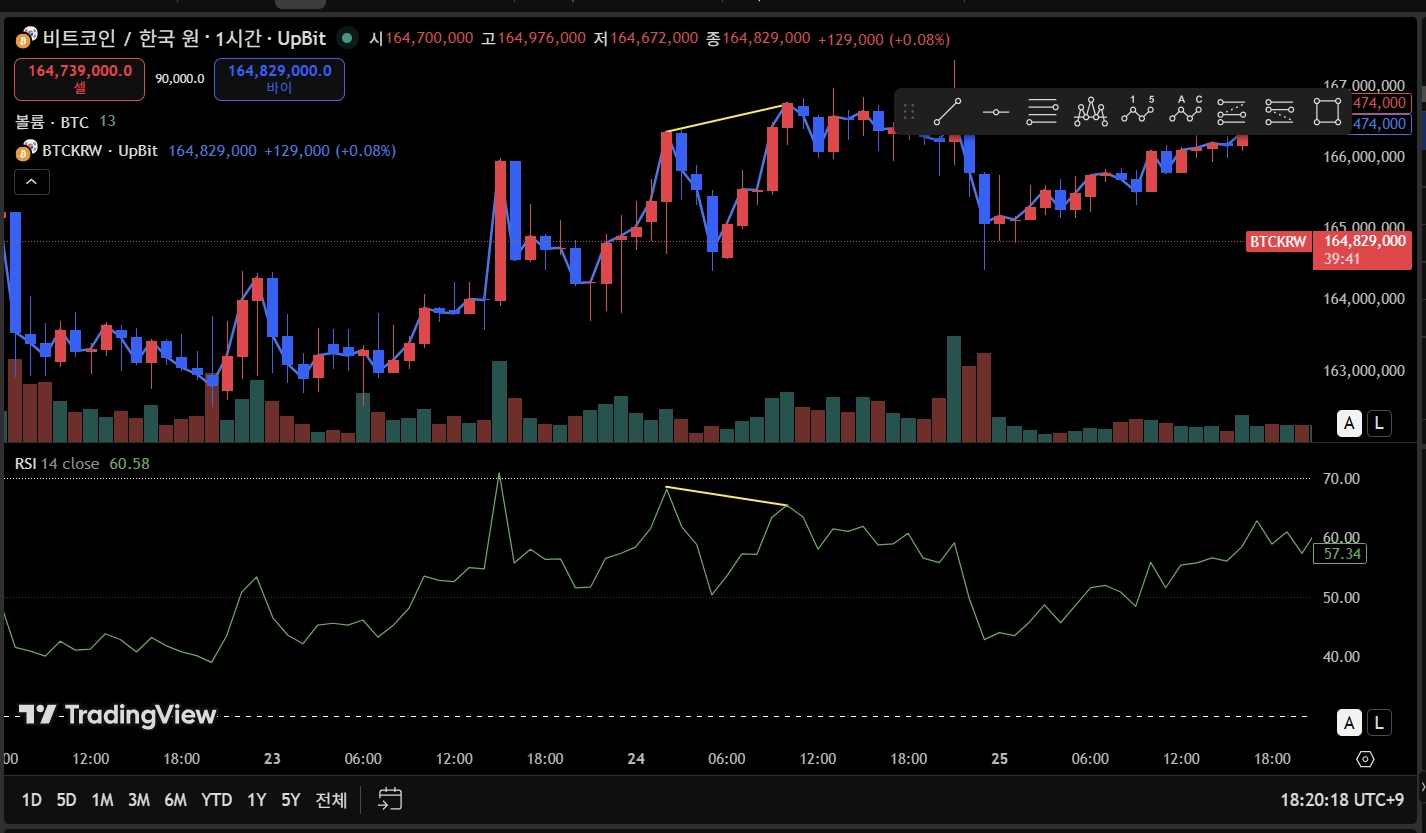Click the blue buy price button
1426x833 pixels.
click(x=279, y=79)
